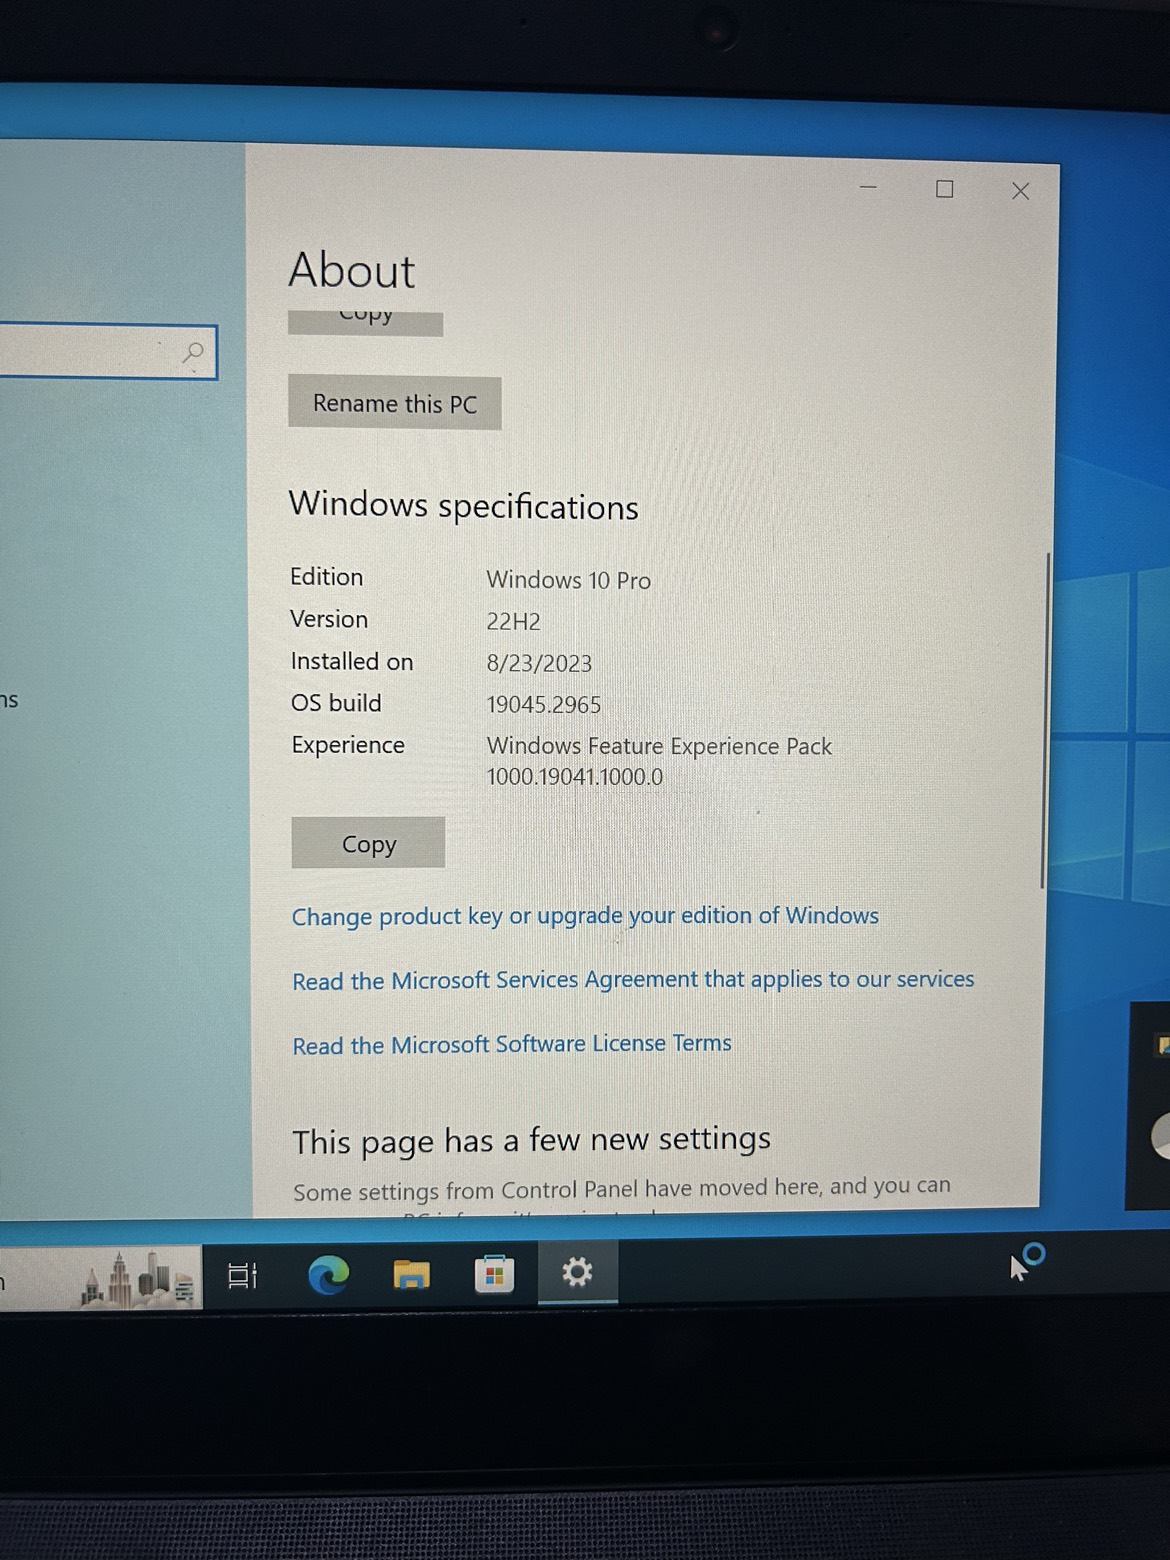
Task: Click the OS build number 19045.2965
Action: pos(544,705)
